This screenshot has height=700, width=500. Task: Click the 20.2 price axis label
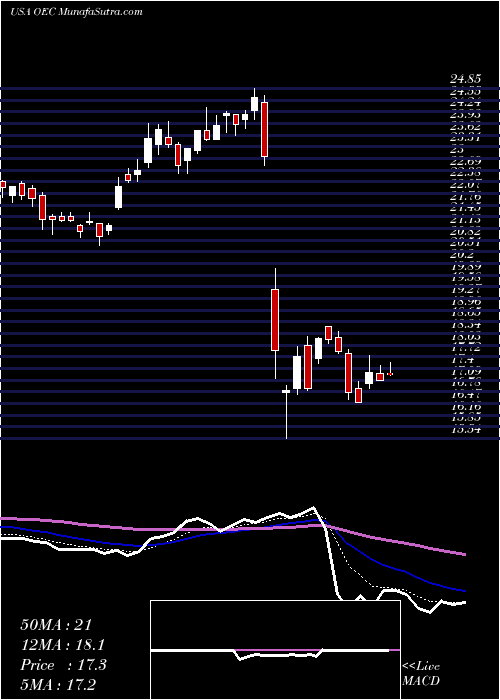coord(462,255)
